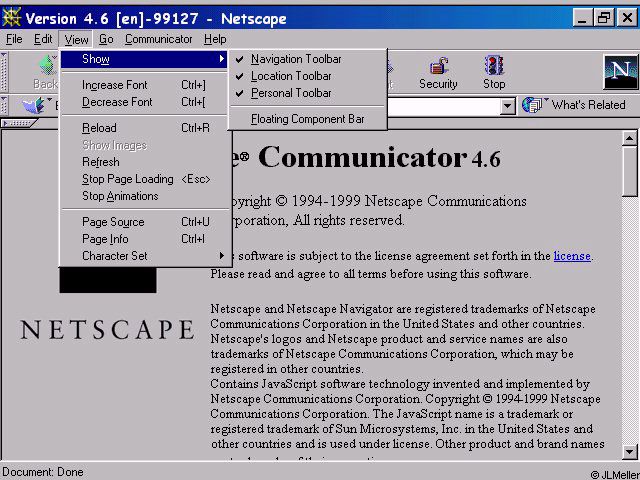Click the Document: Done status text
The height and width of the screenshot is (480, 640).
[x=43, y=472]
